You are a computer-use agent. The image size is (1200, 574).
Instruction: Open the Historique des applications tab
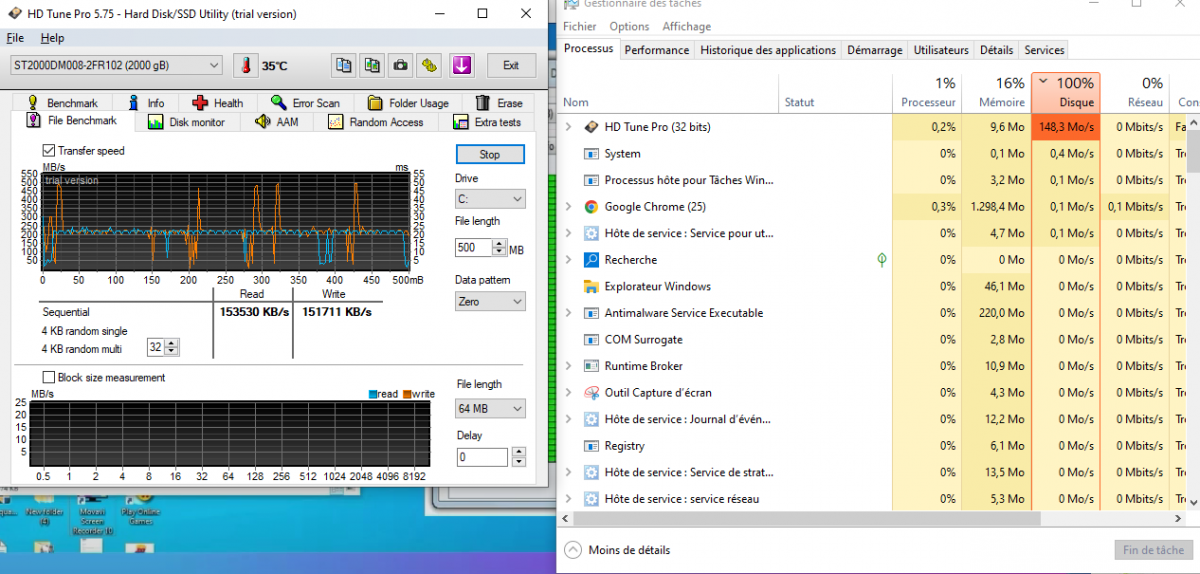click(768, 50)
